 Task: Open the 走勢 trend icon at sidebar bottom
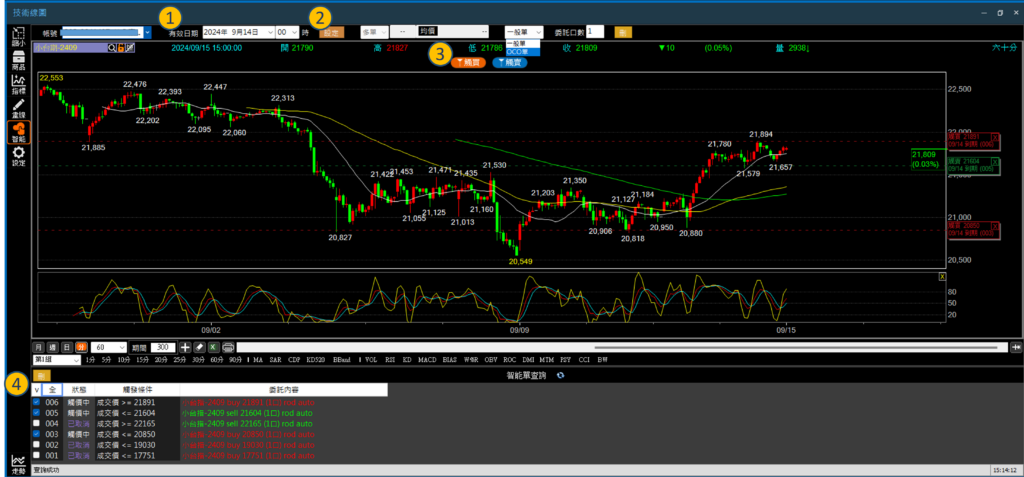coord(18,465)
